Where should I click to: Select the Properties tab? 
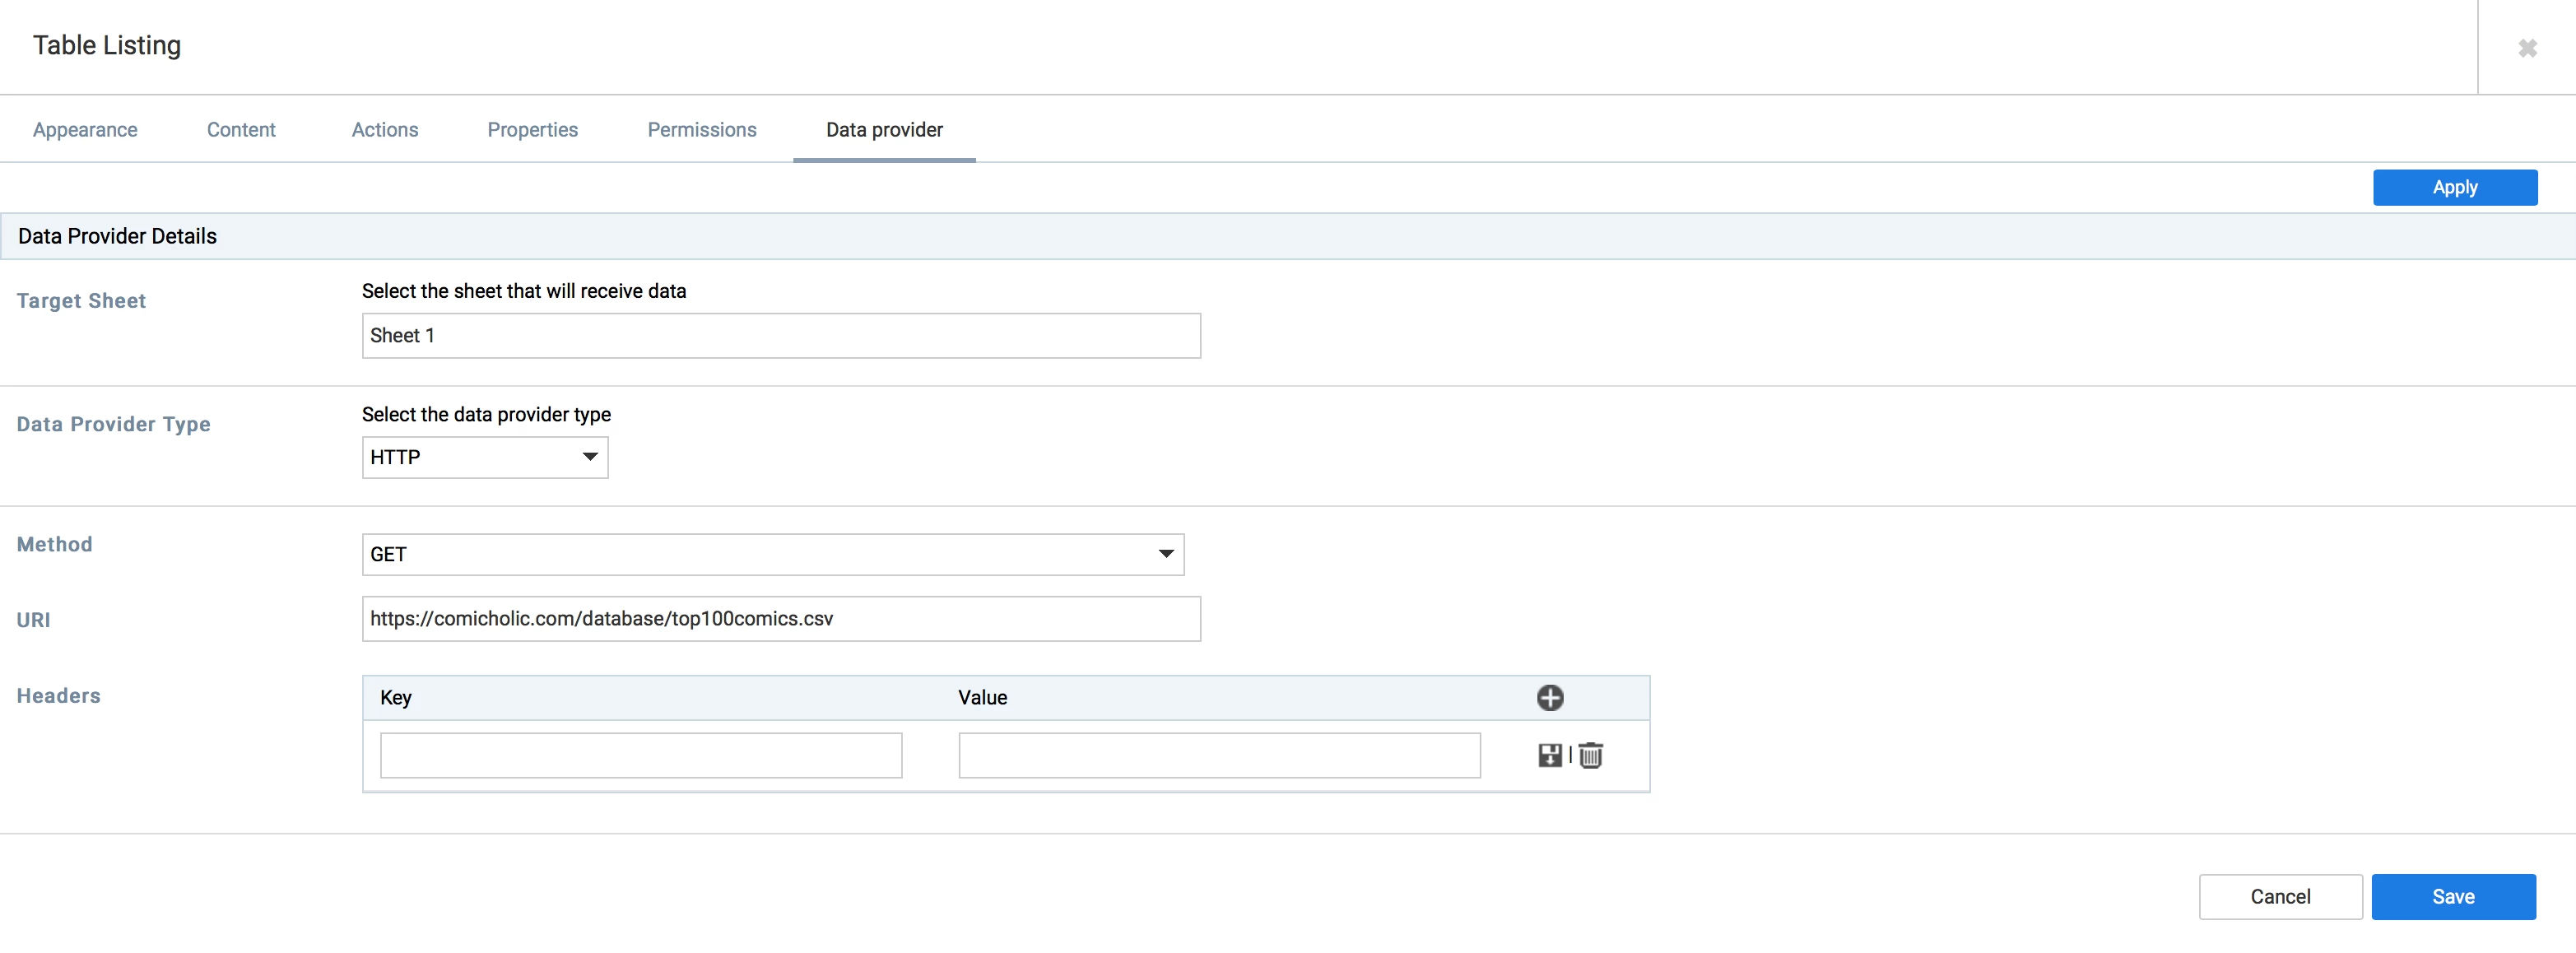[532, 130]
